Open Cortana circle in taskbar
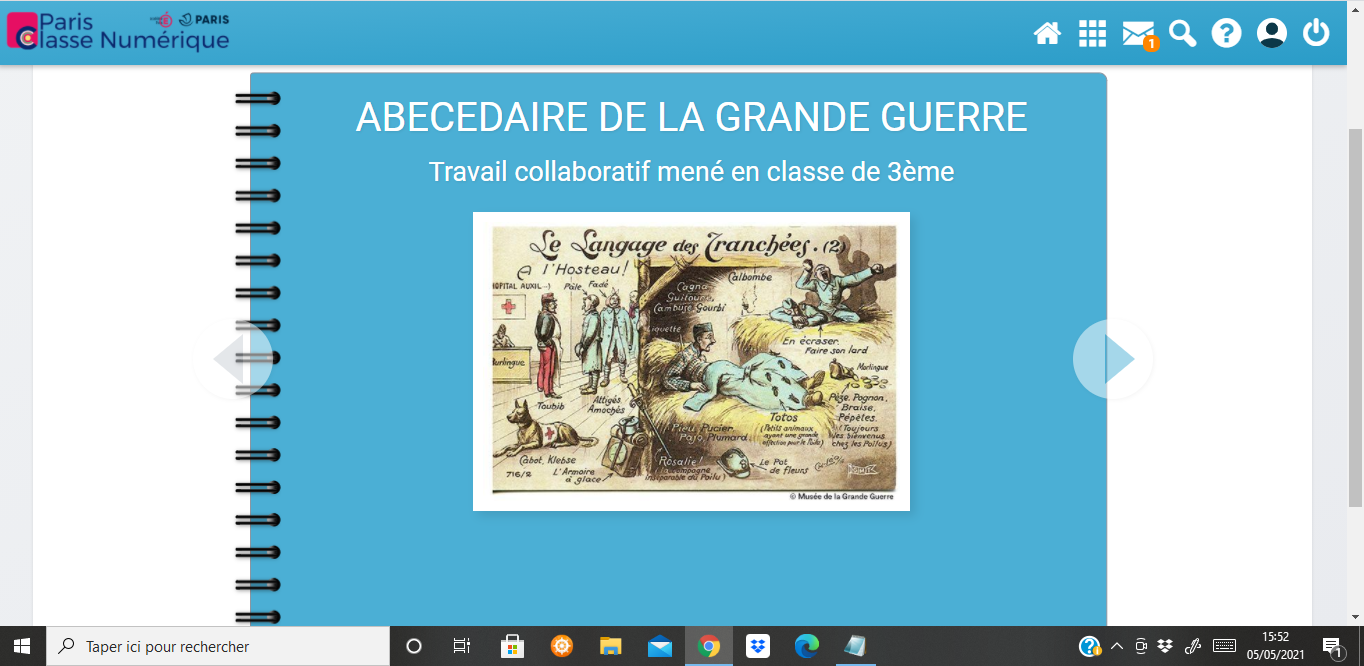1364x666 pixels. pyautogui.click(x=414, y=646)
